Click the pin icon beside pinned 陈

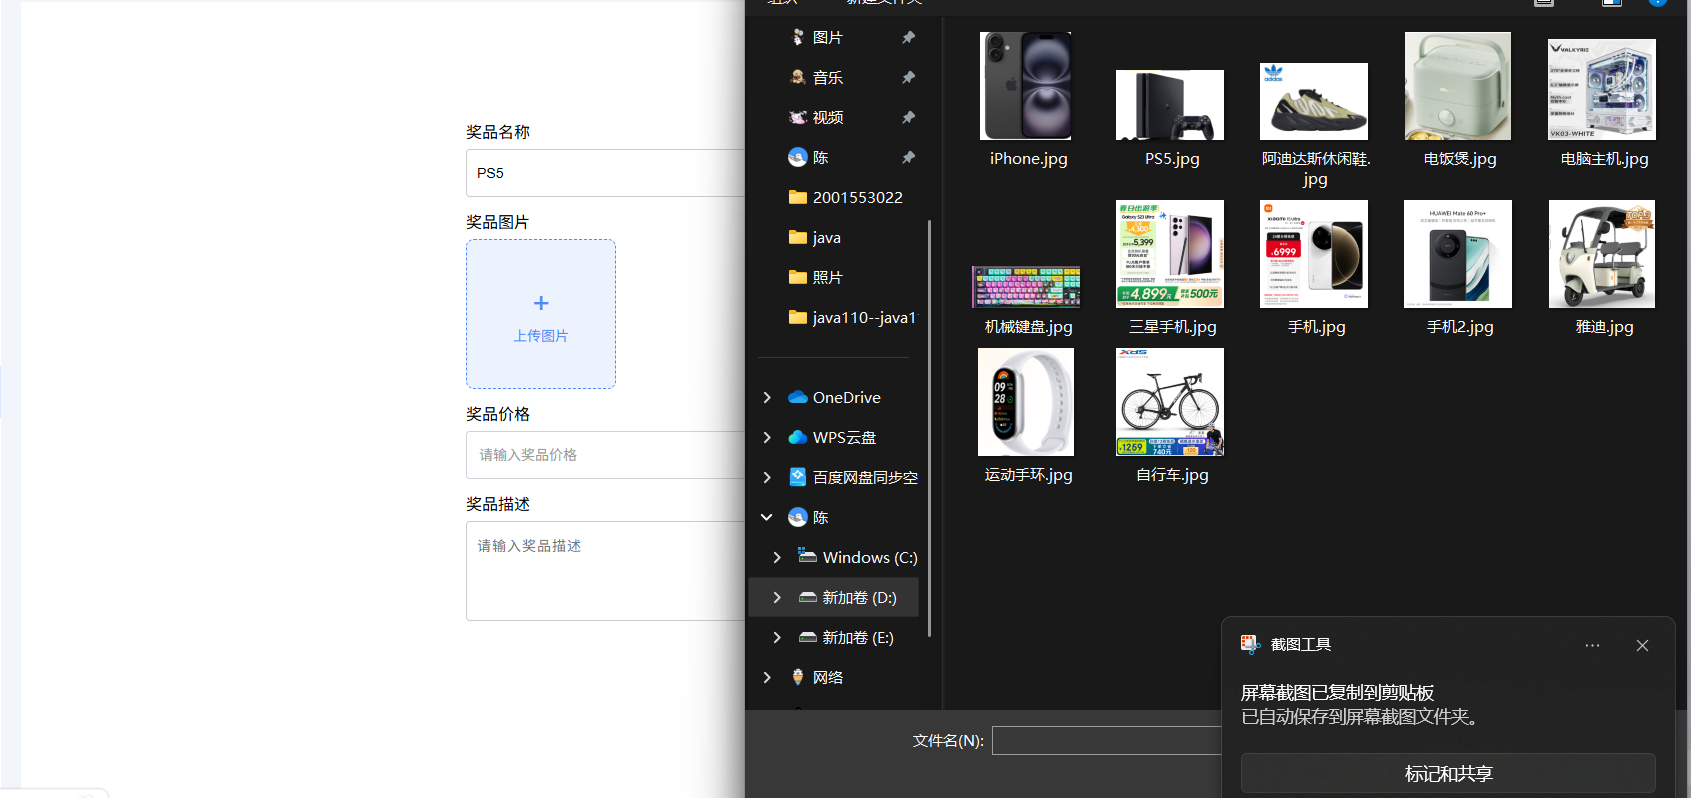click(908, 157)
